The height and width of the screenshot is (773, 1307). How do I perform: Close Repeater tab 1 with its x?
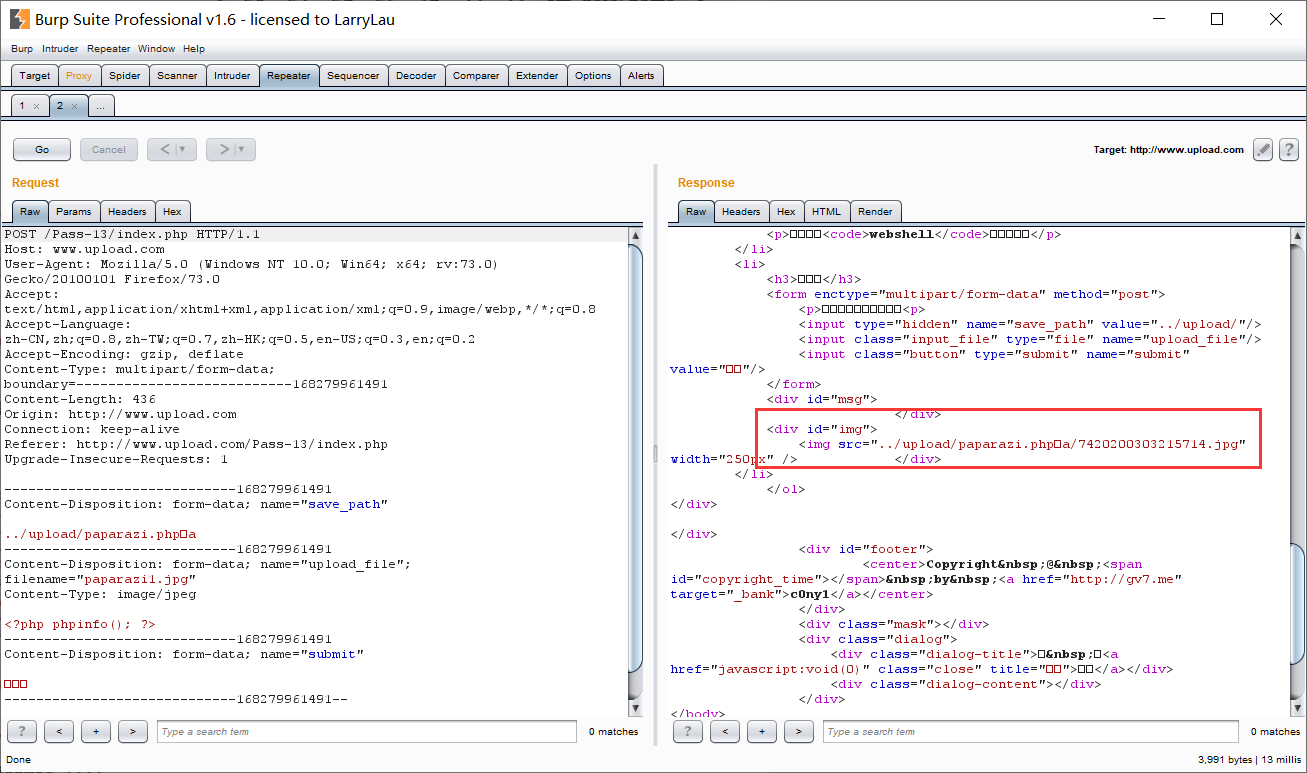click(x=37, y=106)
